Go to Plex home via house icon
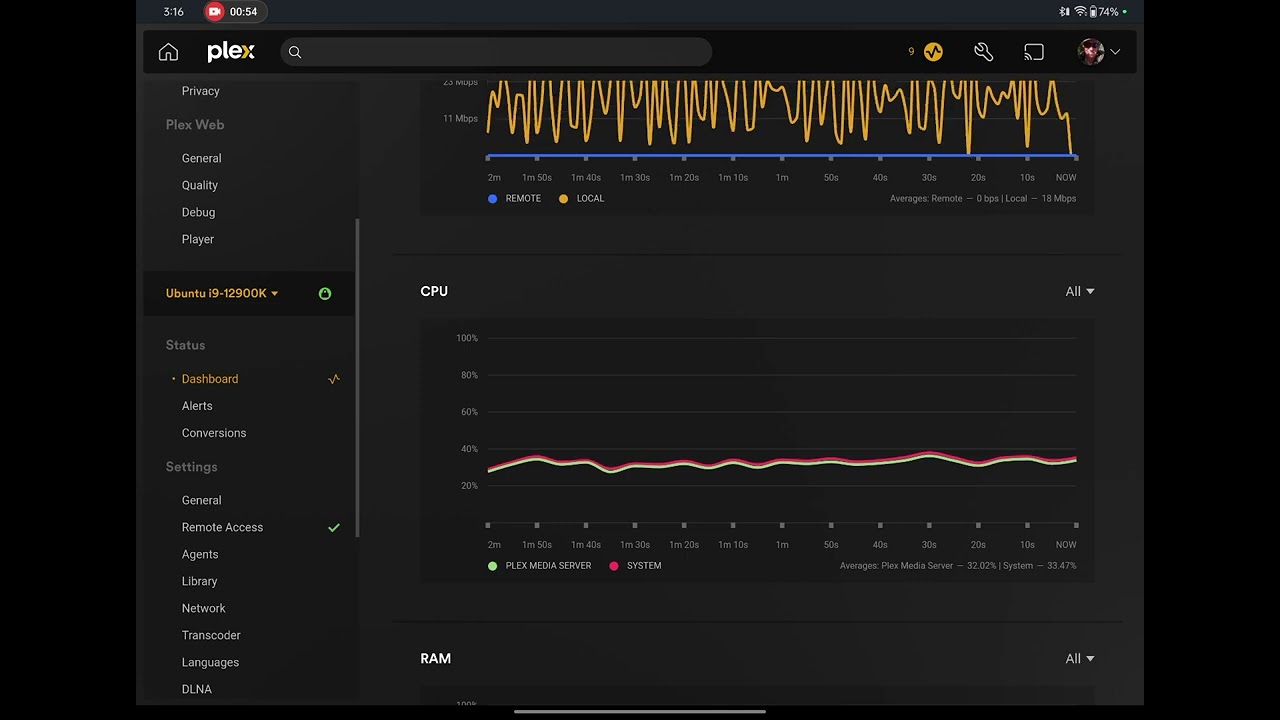Viewport: 1280px width, 720px height. 168,52
